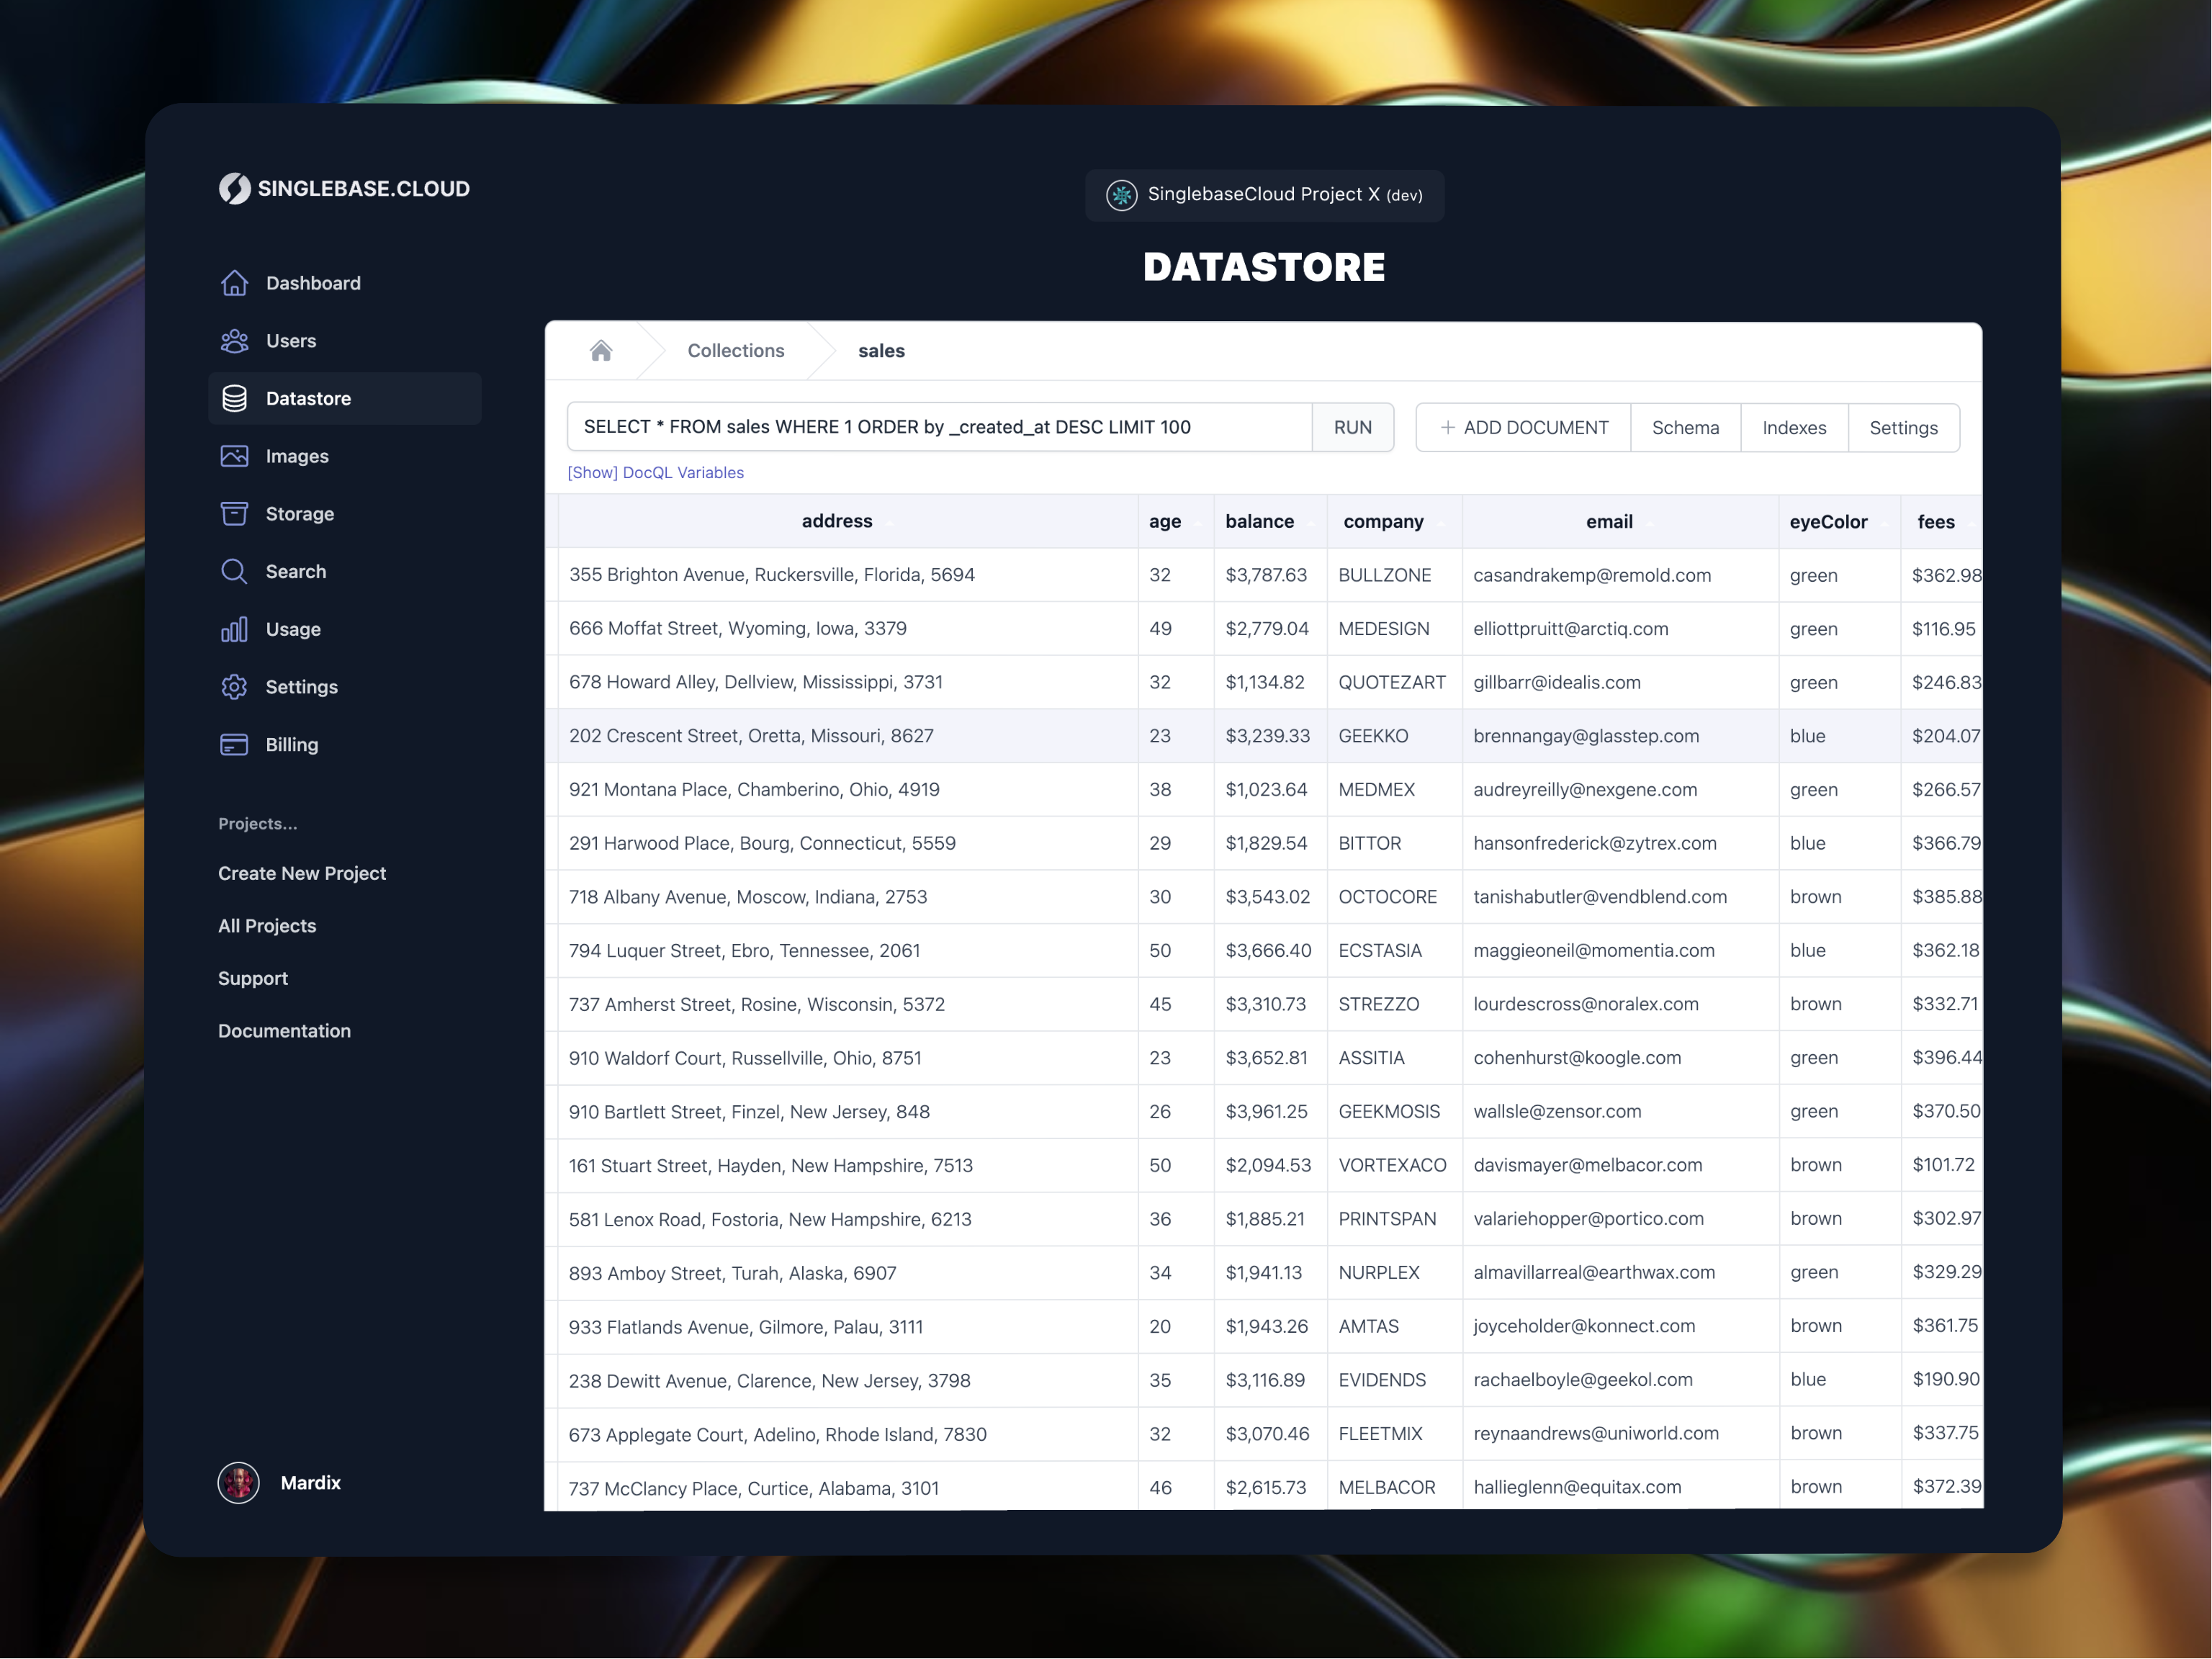Focus the SELECT query input field
The height and width of the screenshot is (1659, 2212).
click(x=938, y=427)
